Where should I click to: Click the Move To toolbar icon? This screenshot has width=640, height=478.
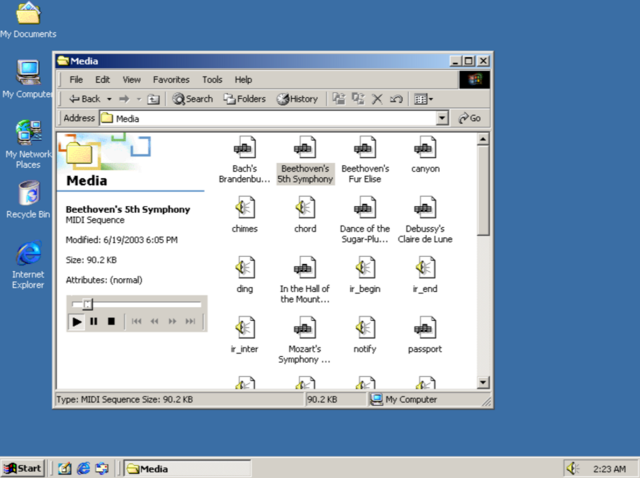pos(338,99)
